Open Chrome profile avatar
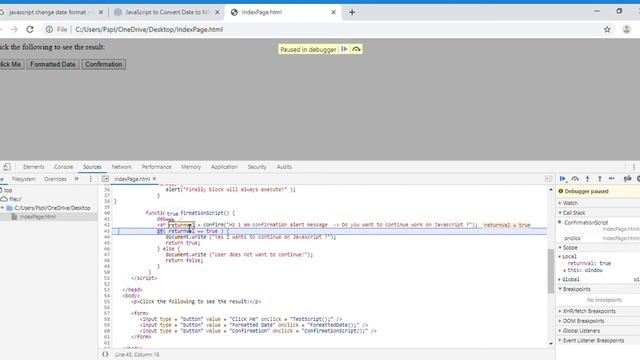640x360 pixels. [x=627, y=29]
